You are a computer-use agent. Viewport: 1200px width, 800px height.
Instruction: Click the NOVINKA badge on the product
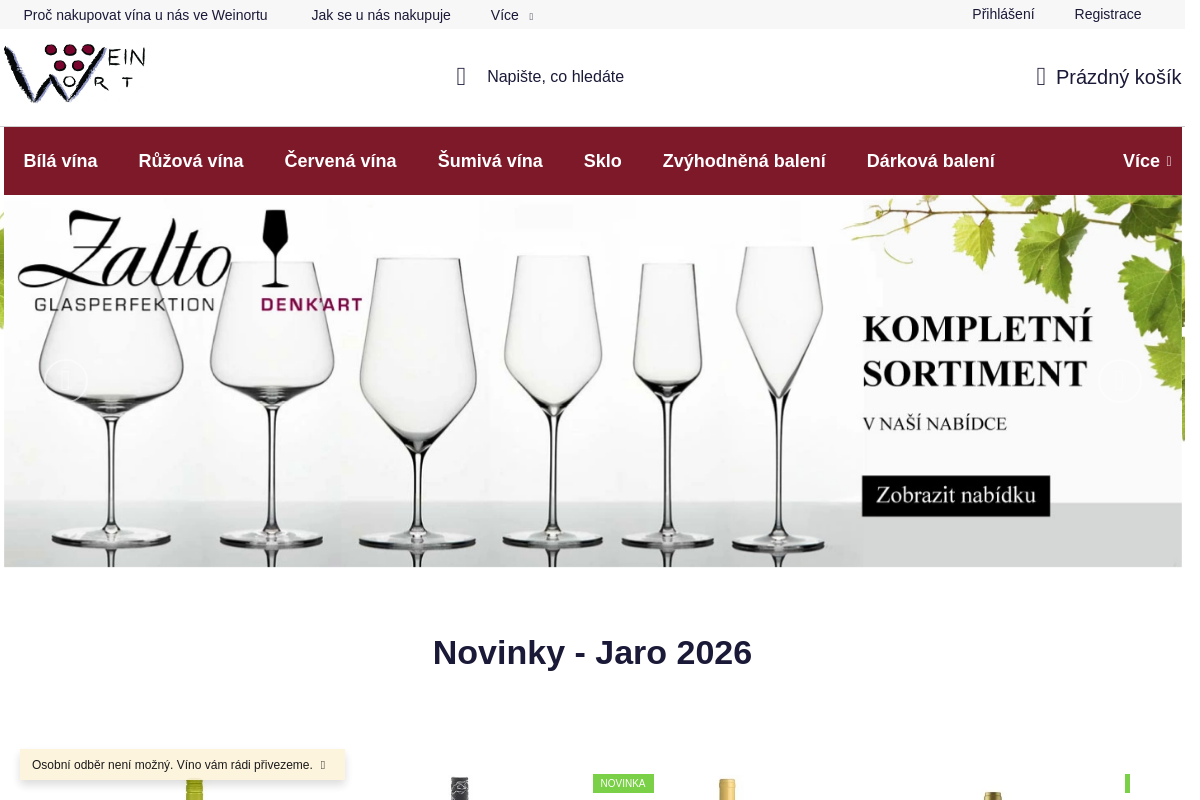click(623, 783)
